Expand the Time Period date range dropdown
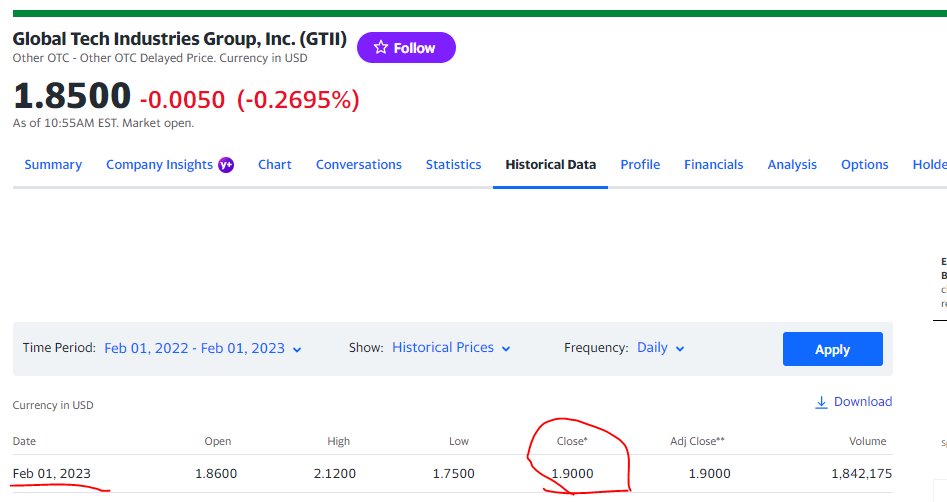 pos(203,349)
